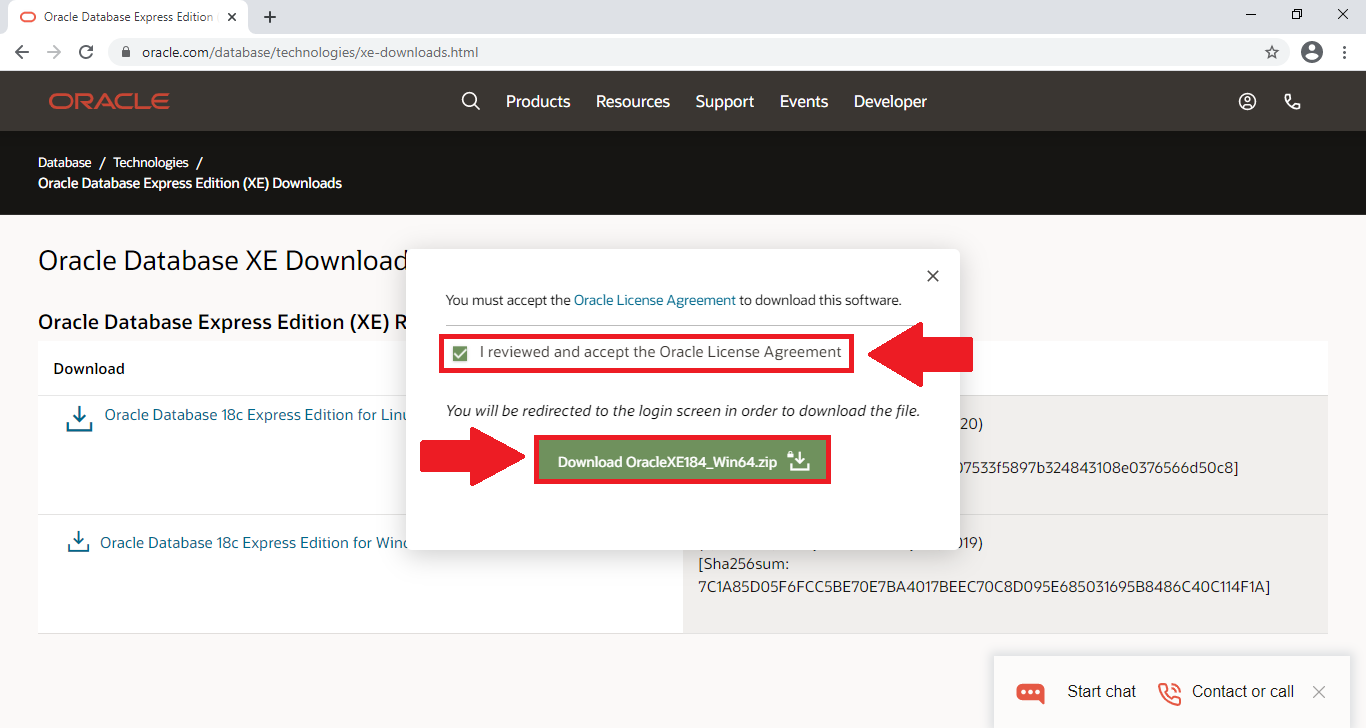
Task: Open the site search magnifier icon
Action: tap(471, 101)
